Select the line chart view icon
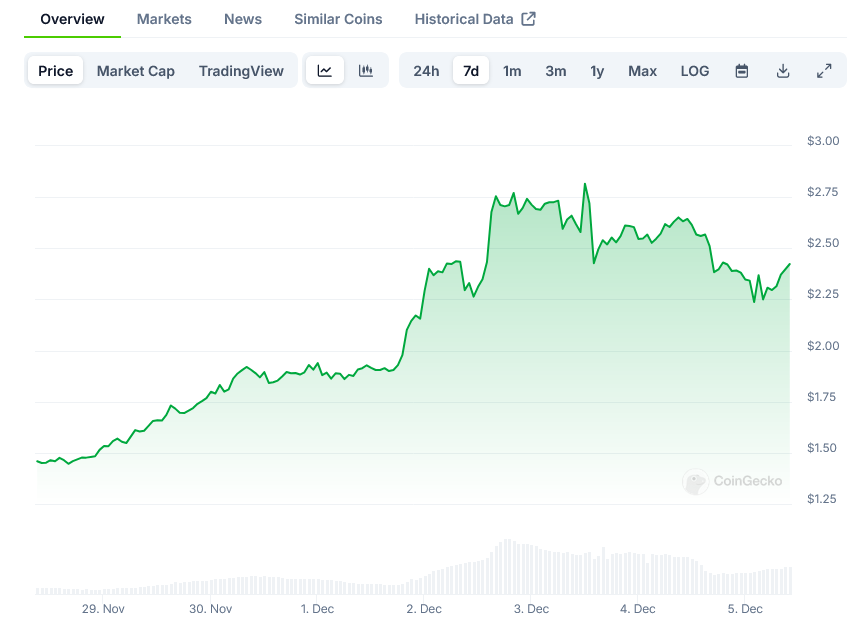This screenshot has height=632, width=847. 325,71
